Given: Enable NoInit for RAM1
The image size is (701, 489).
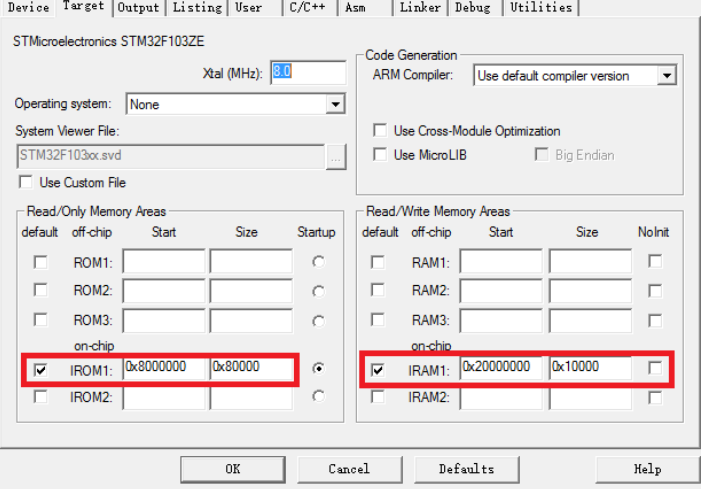Looking at the screenshot, I should pyautogui.click(x=655, y=261).
